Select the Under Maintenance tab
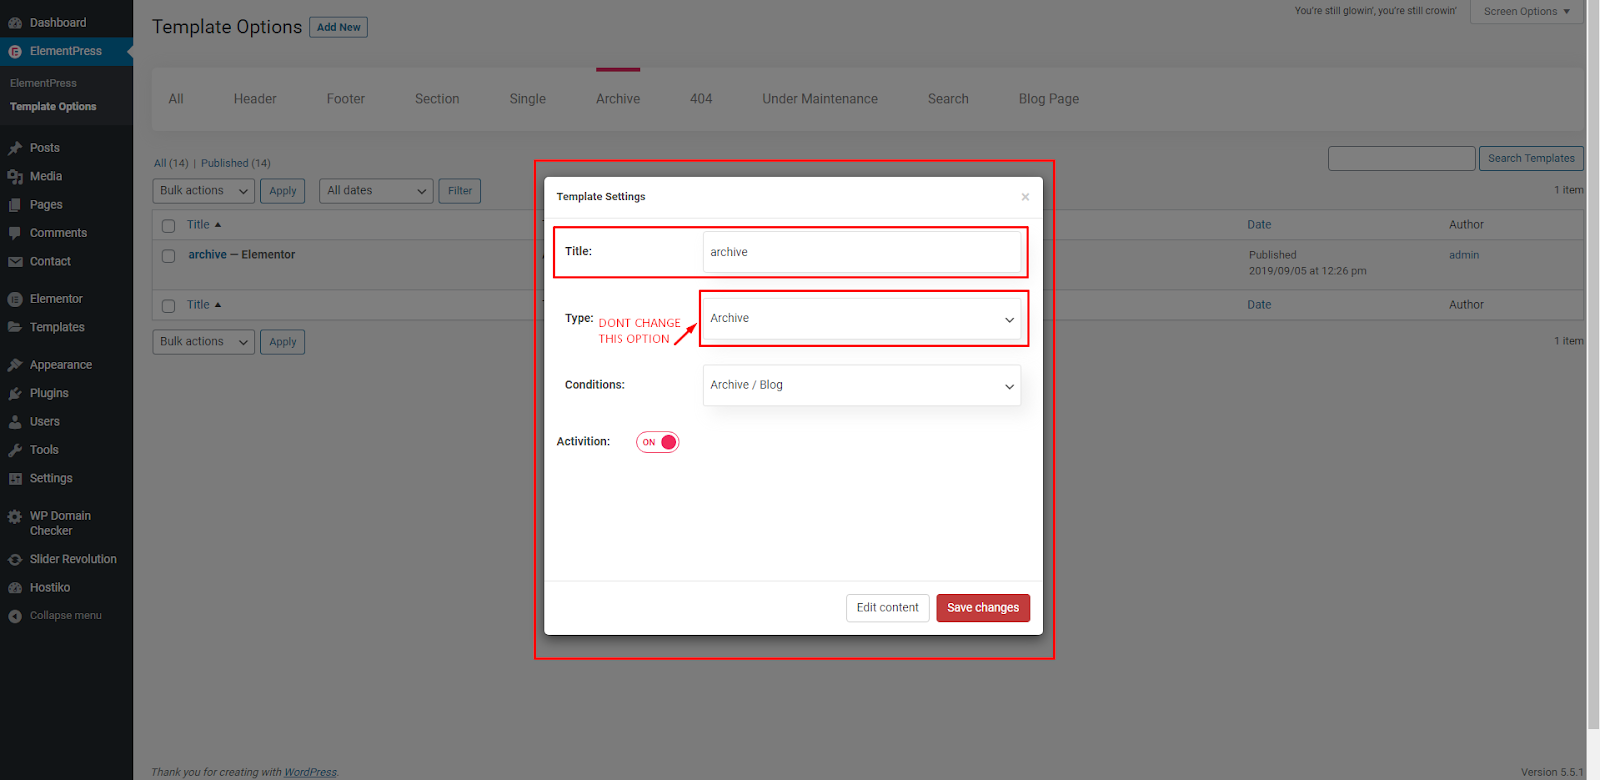 [x=819, y=99]
